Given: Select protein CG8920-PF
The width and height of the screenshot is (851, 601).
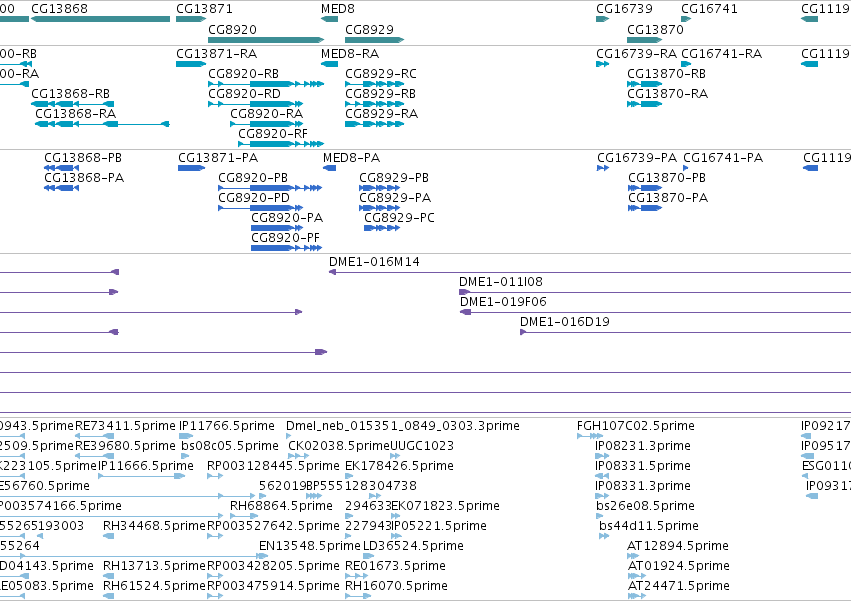Looking at the screenshot, I should (x=286, y=249).
